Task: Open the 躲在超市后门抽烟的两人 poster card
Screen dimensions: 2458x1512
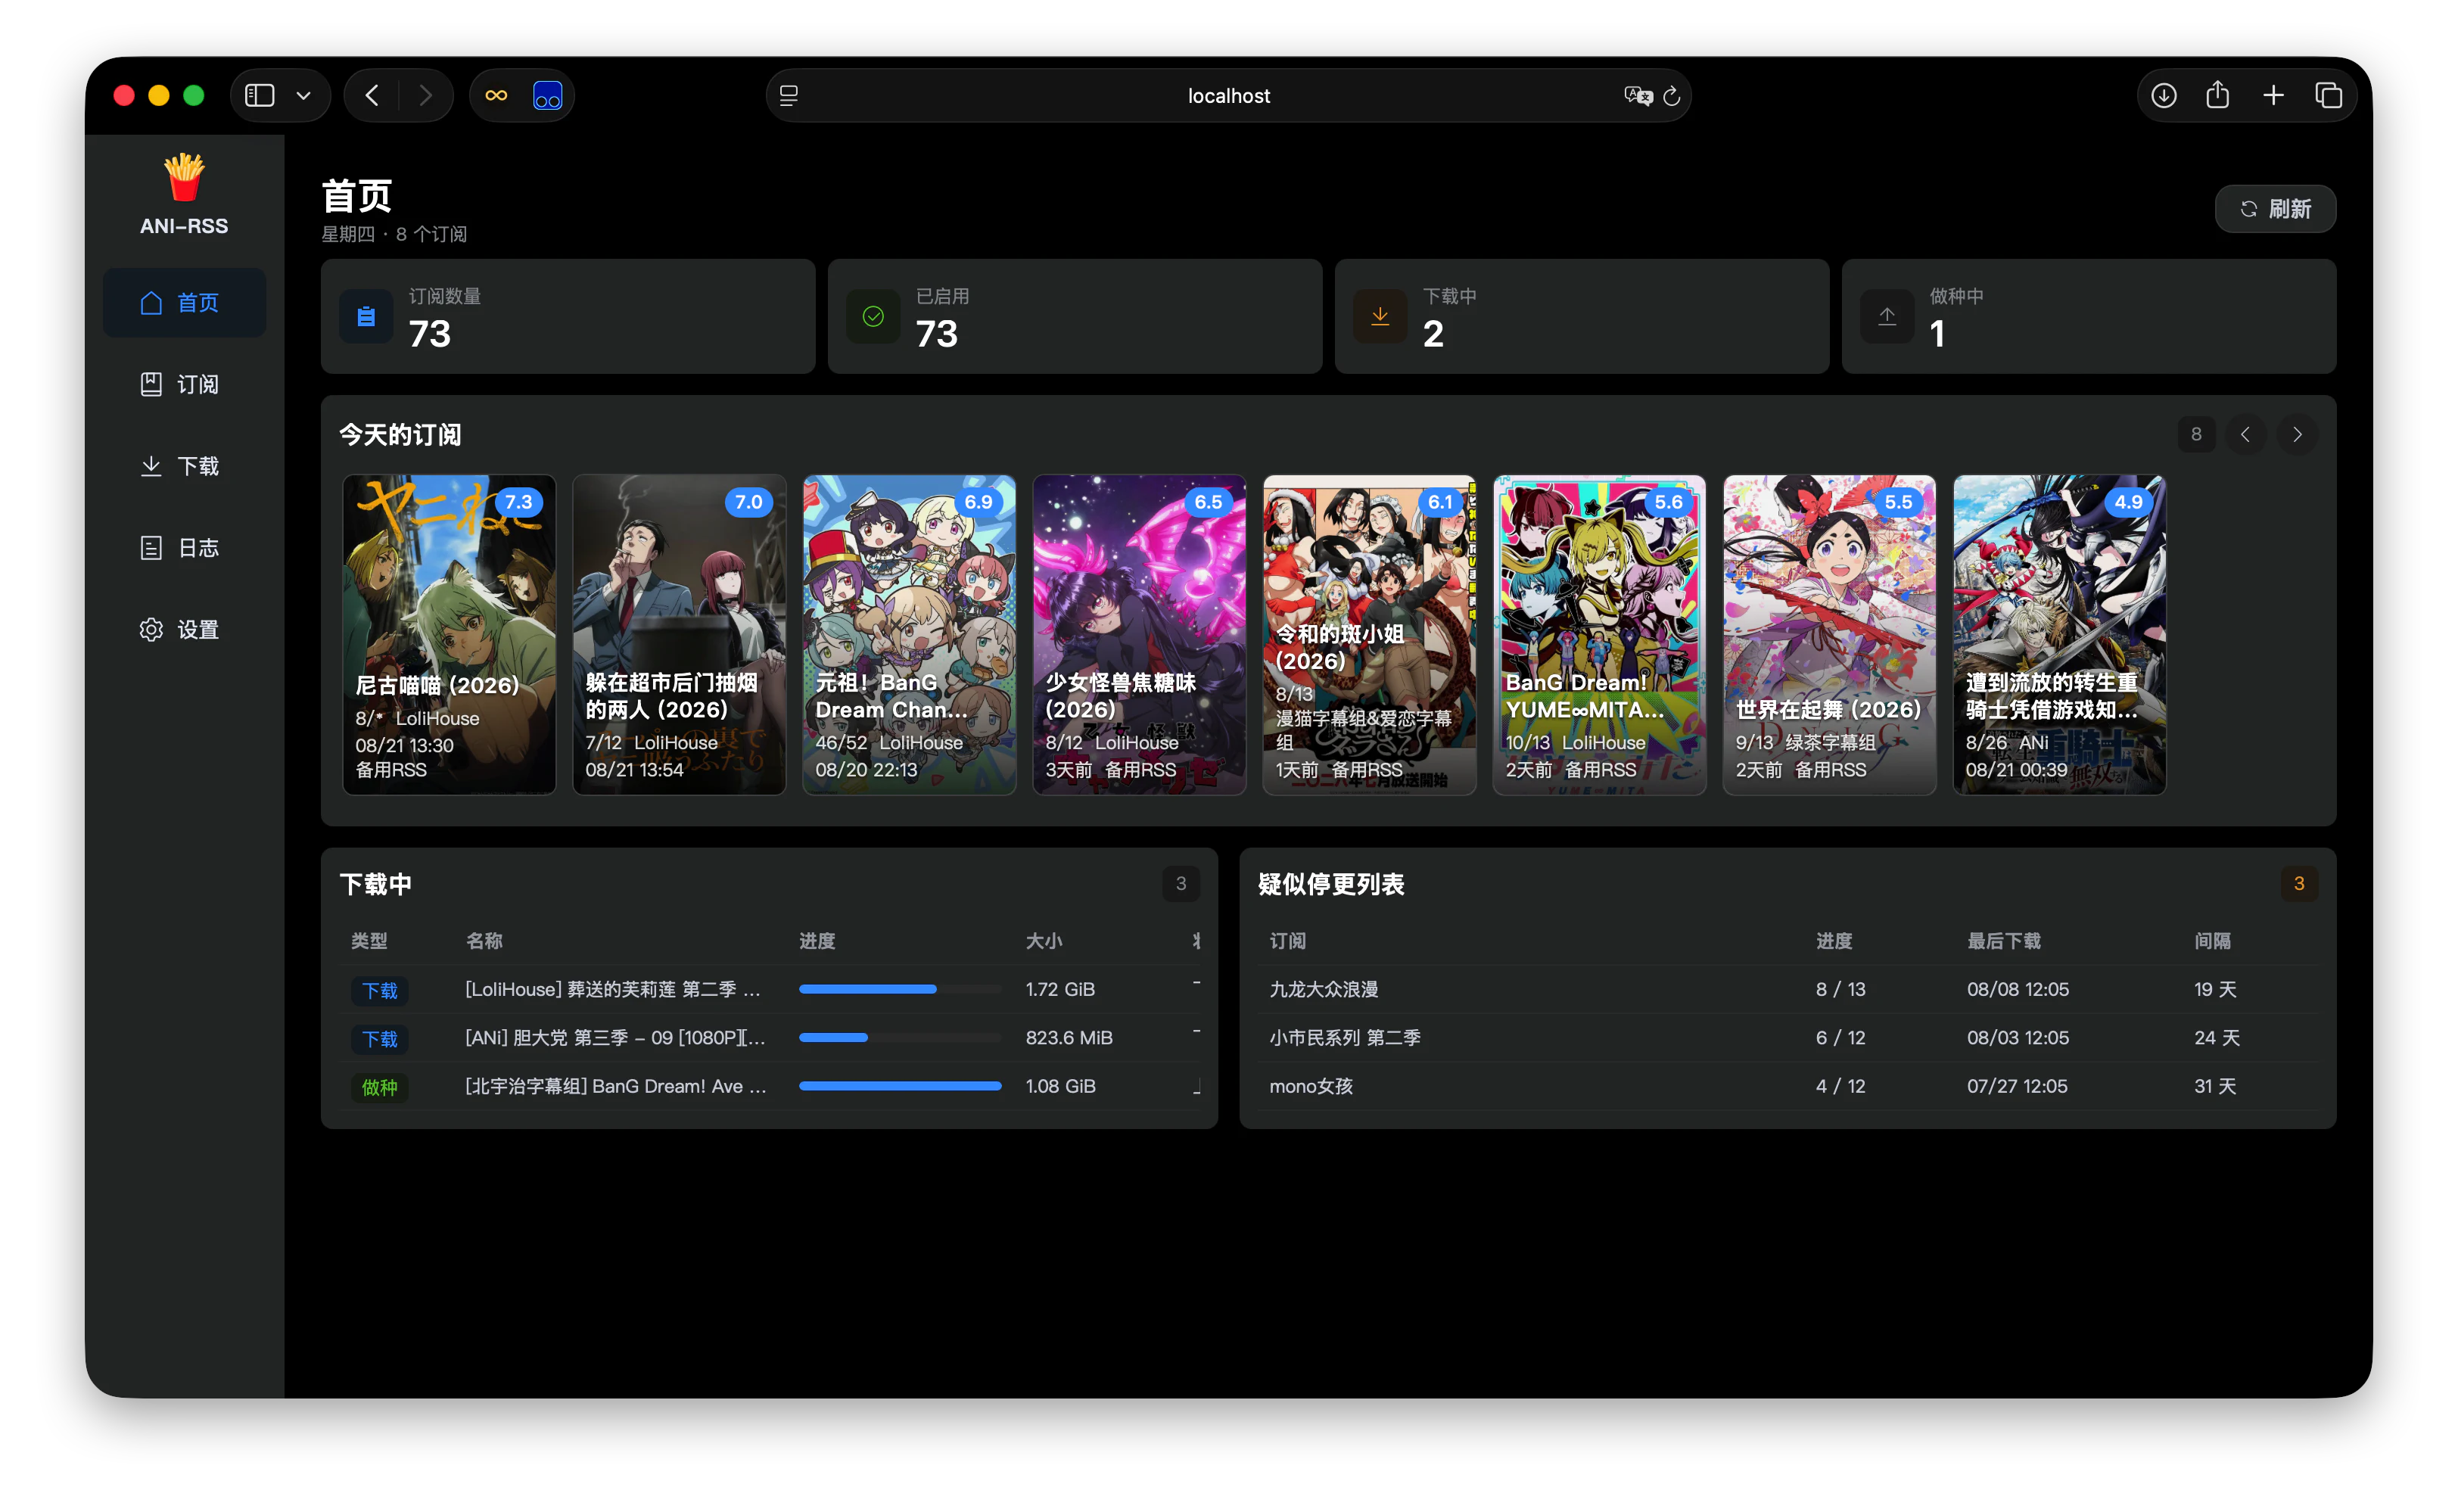Action: click(x=679, y=635)
